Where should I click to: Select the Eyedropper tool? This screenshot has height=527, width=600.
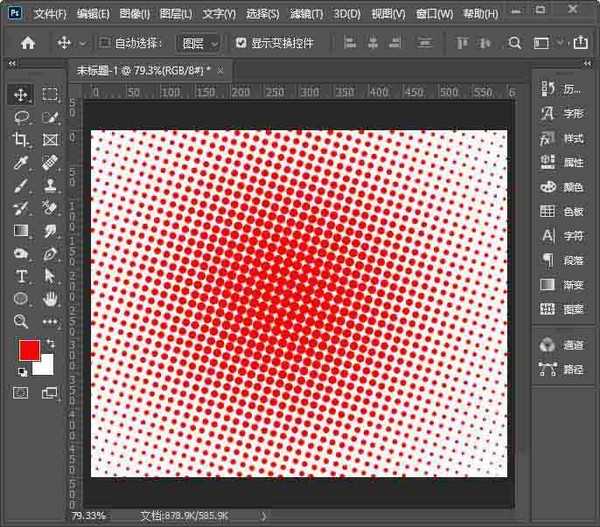21,163
